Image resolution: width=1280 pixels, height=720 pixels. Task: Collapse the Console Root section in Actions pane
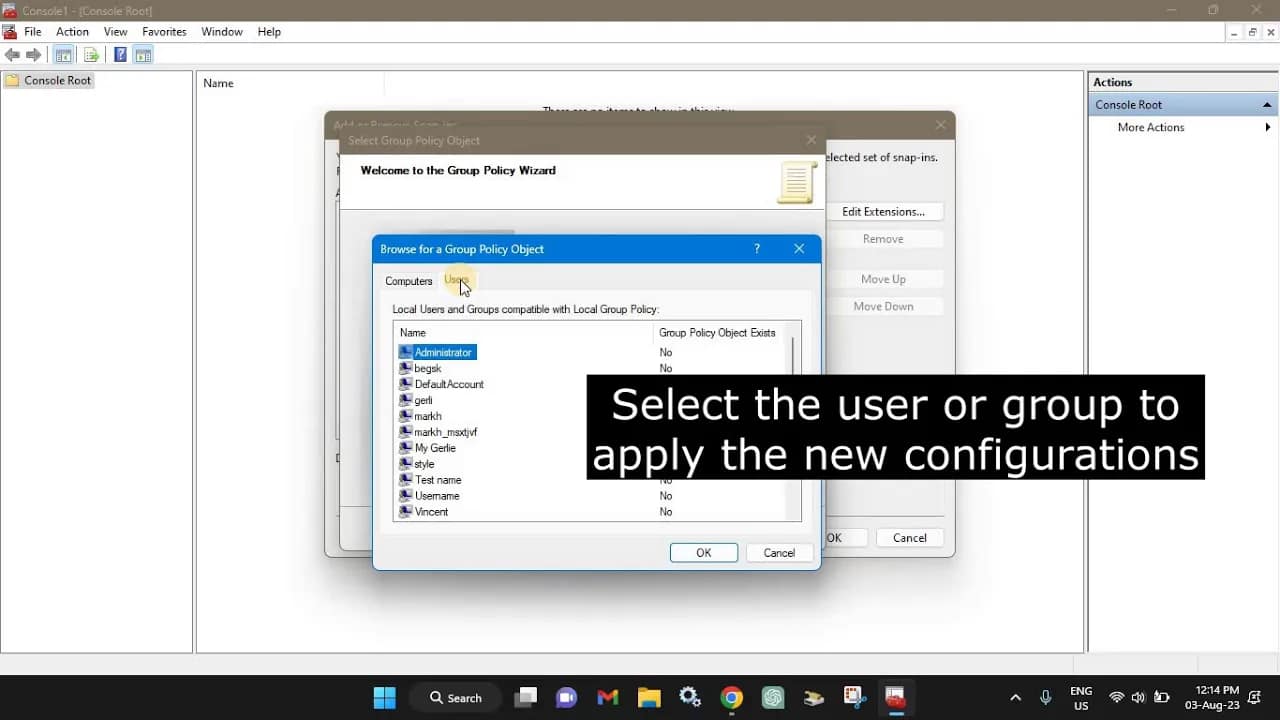pos(1266,104)
